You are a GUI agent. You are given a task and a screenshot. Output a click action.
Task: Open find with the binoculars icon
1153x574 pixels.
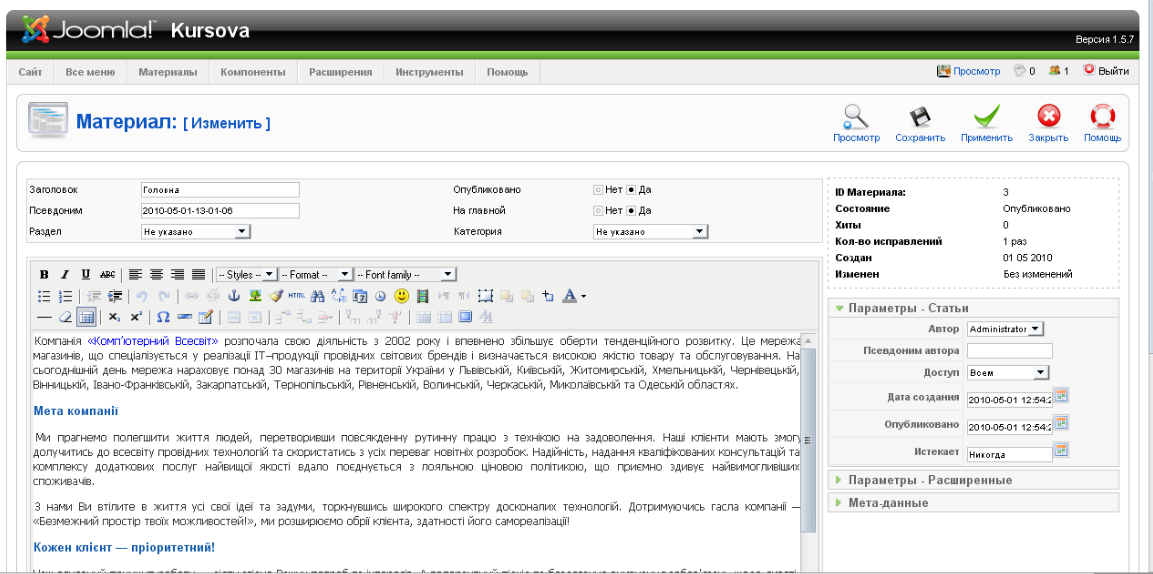point(318,296)
